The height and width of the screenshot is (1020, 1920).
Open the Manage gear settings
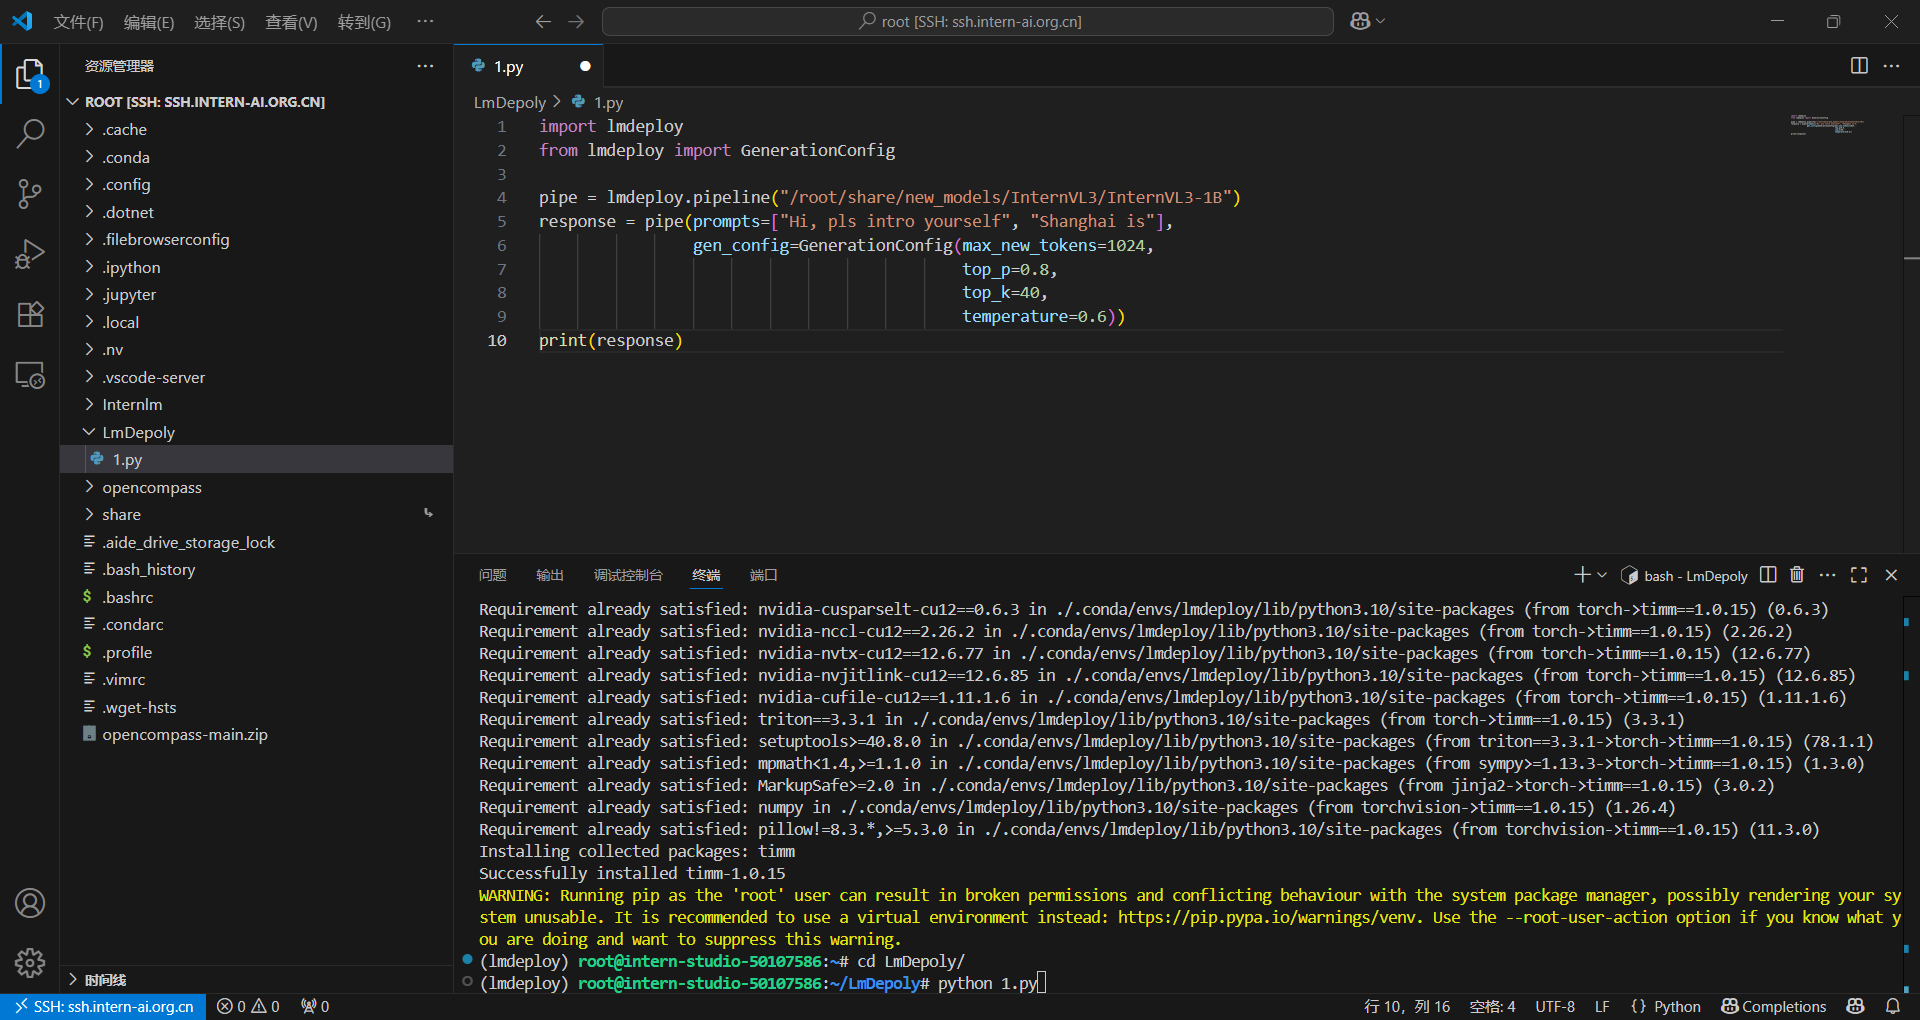30,963
